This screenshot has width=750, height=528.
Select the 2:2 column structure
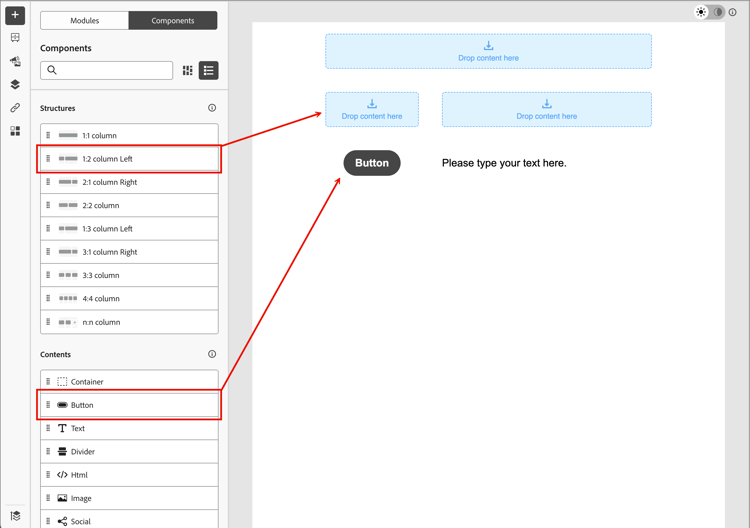(129, 206)
